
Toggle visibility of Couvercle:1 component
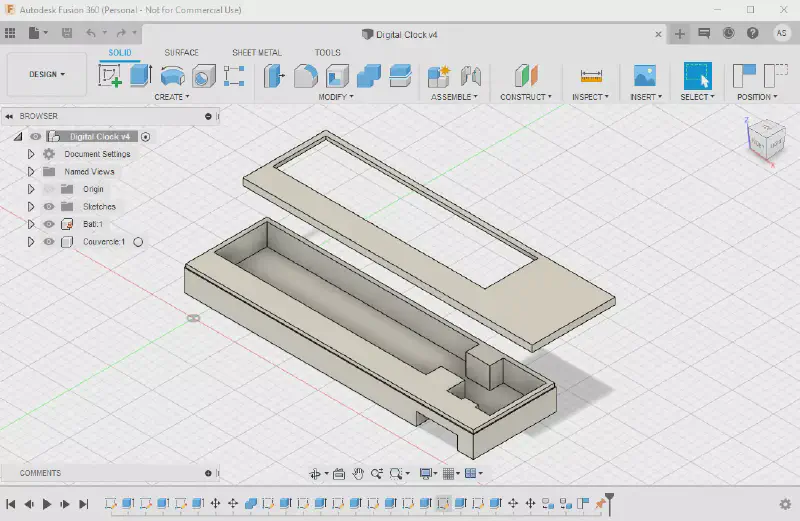[48, 242]
